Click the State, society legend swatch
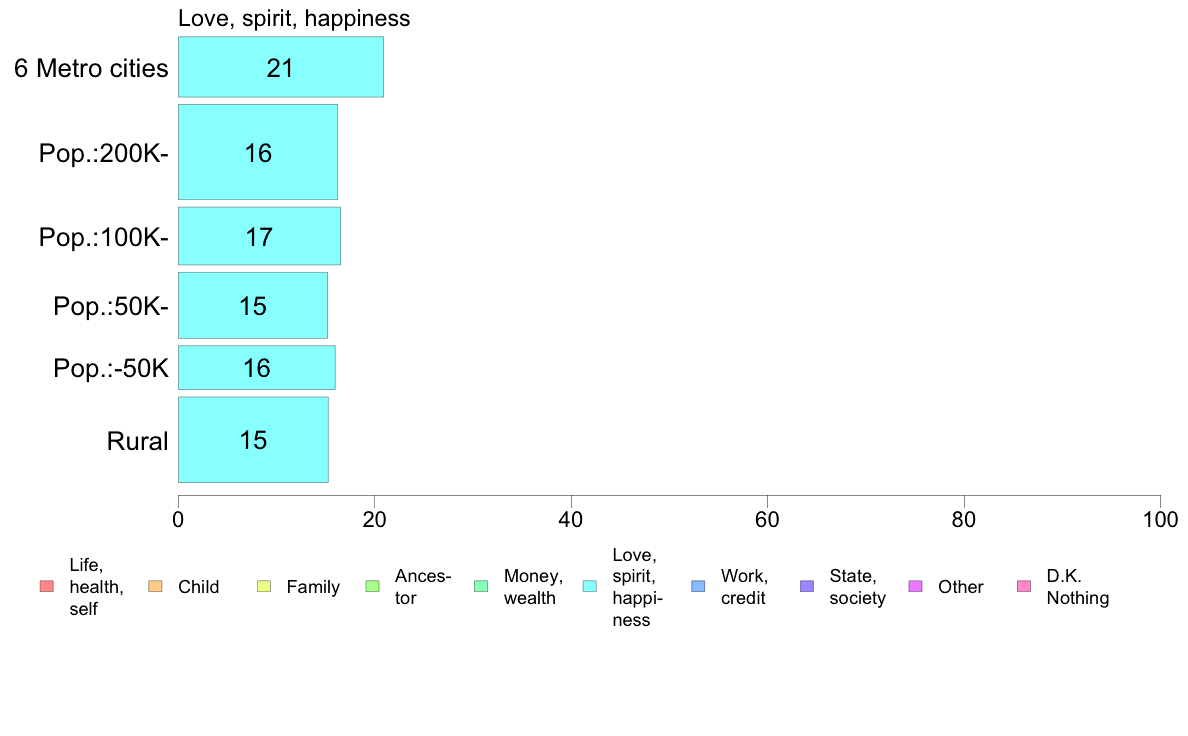This screenshot has width=1188, height=736. [x=807, y=587]
